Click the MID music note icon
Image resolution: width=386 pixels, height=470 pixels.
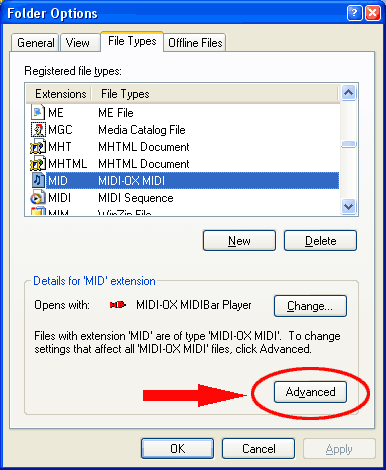(38, 181)
